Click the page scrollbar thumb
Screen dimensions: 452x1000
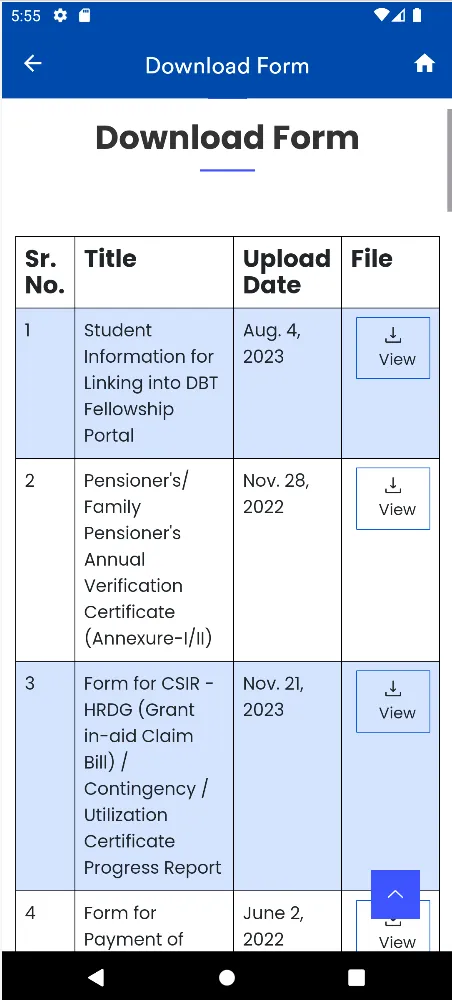pyautogui.click(x=449, y=159)
